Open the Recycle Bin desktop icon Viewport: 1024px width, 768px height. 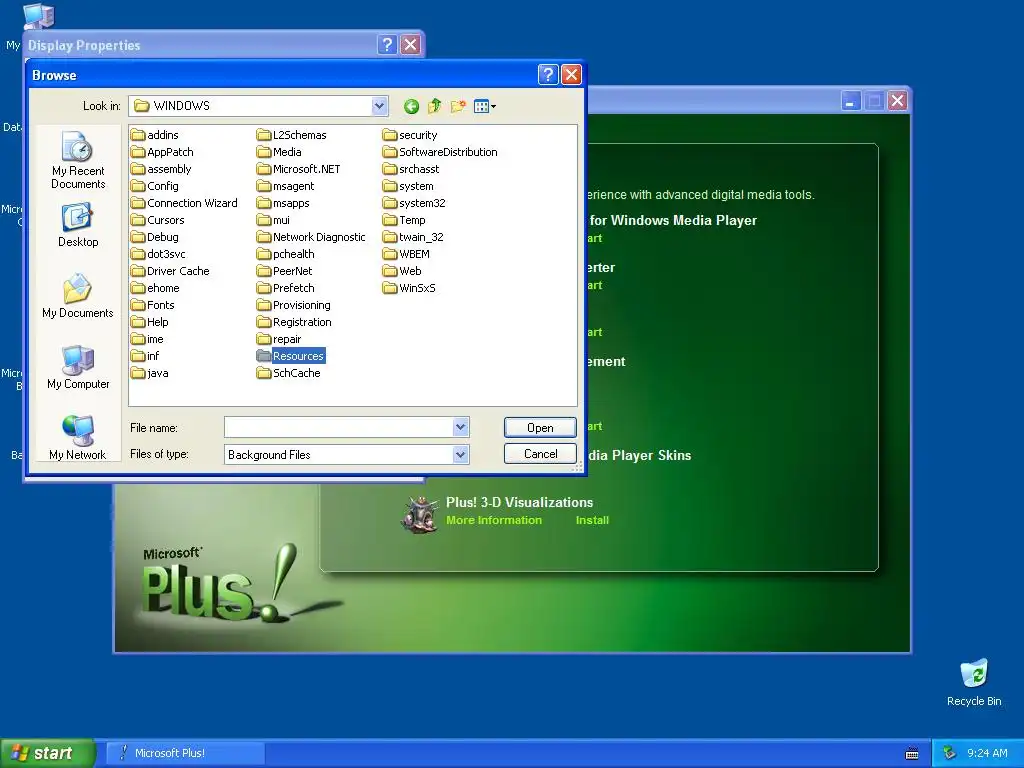click(x=974, y=682)
